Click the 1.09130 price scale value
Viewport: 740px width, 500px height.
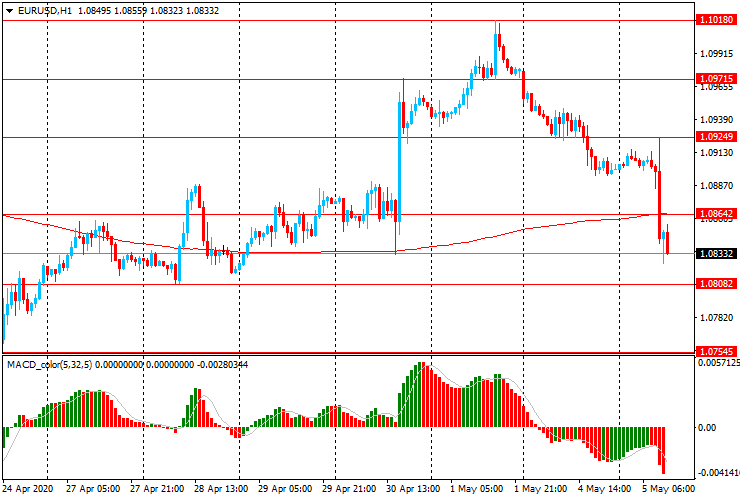(x=717, y=153)
